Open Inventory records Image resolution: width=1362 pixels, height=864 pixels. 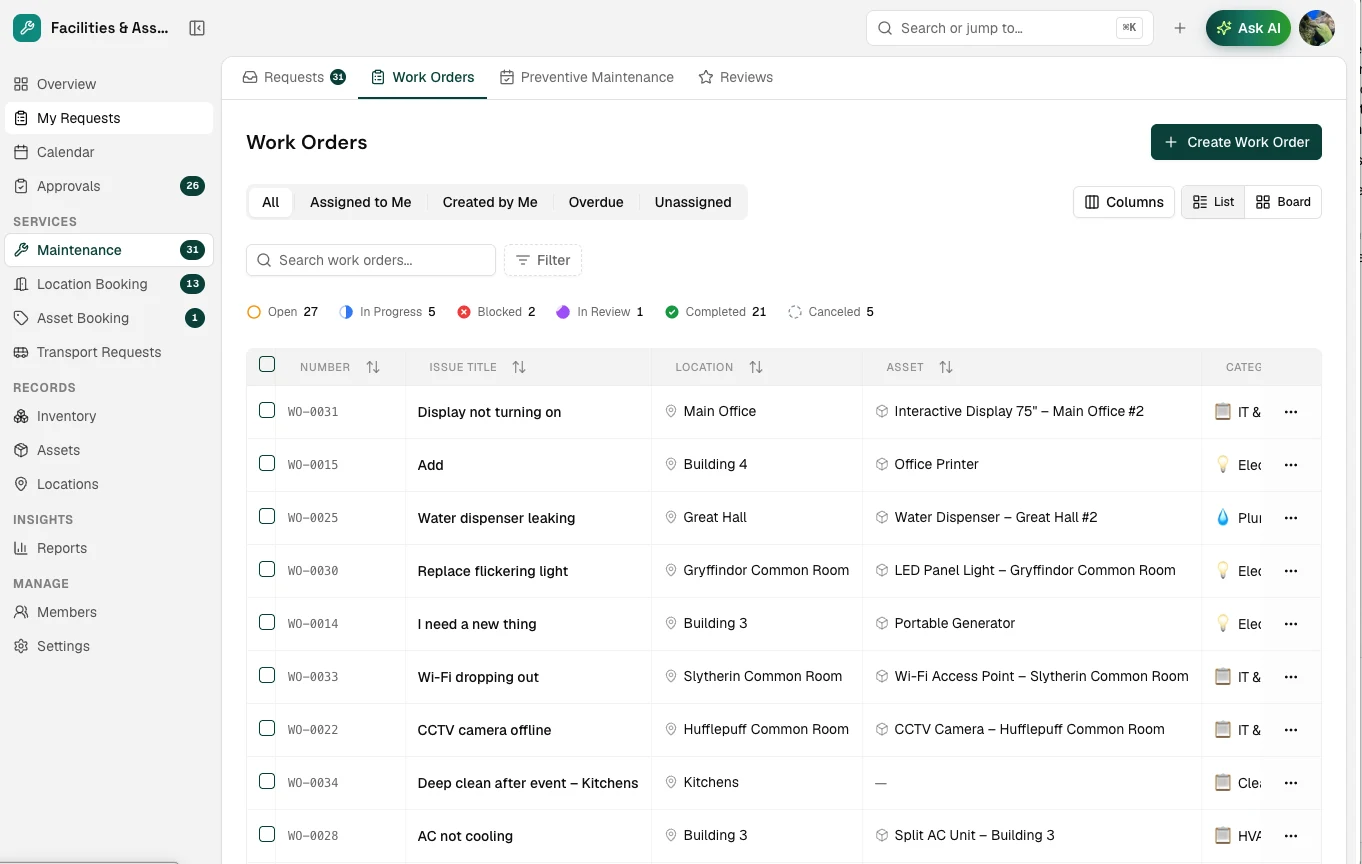(x=109, y=416)
